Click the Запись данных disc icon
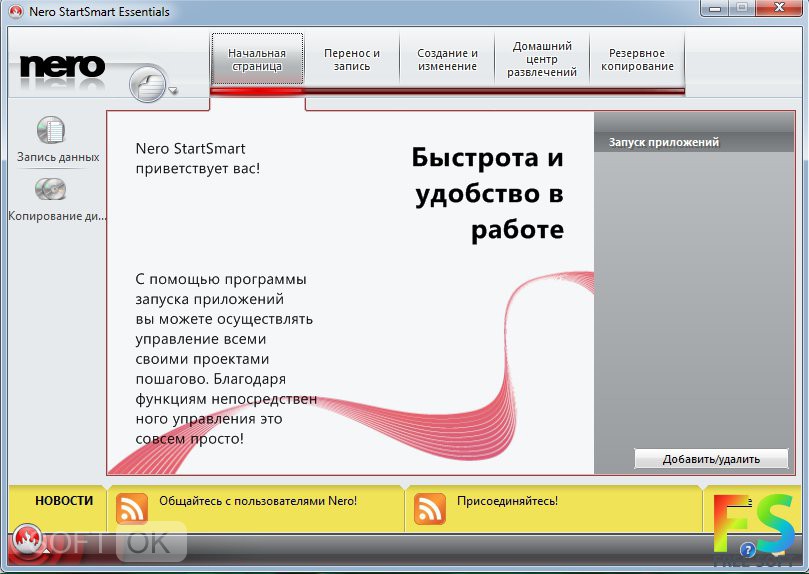The width and height of the screenshot is (809, 574). click(x=51, y=129)
